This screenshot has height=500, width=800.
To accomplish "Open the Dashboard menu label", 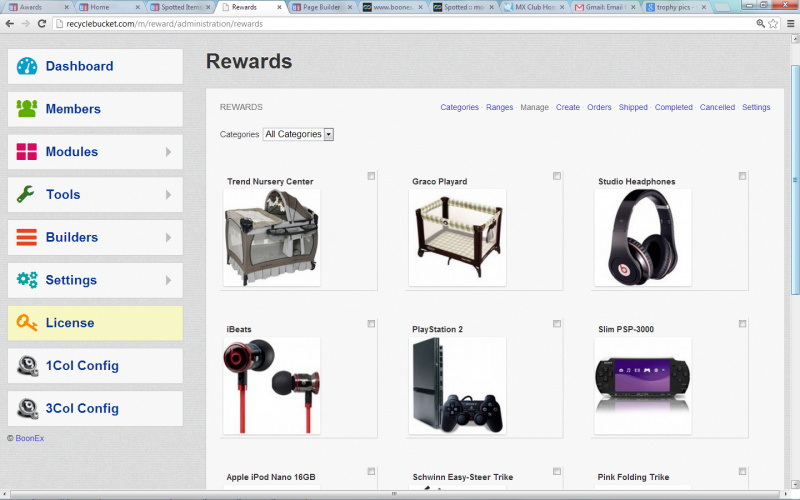I will pyautogui.click(x=80, y=66).
